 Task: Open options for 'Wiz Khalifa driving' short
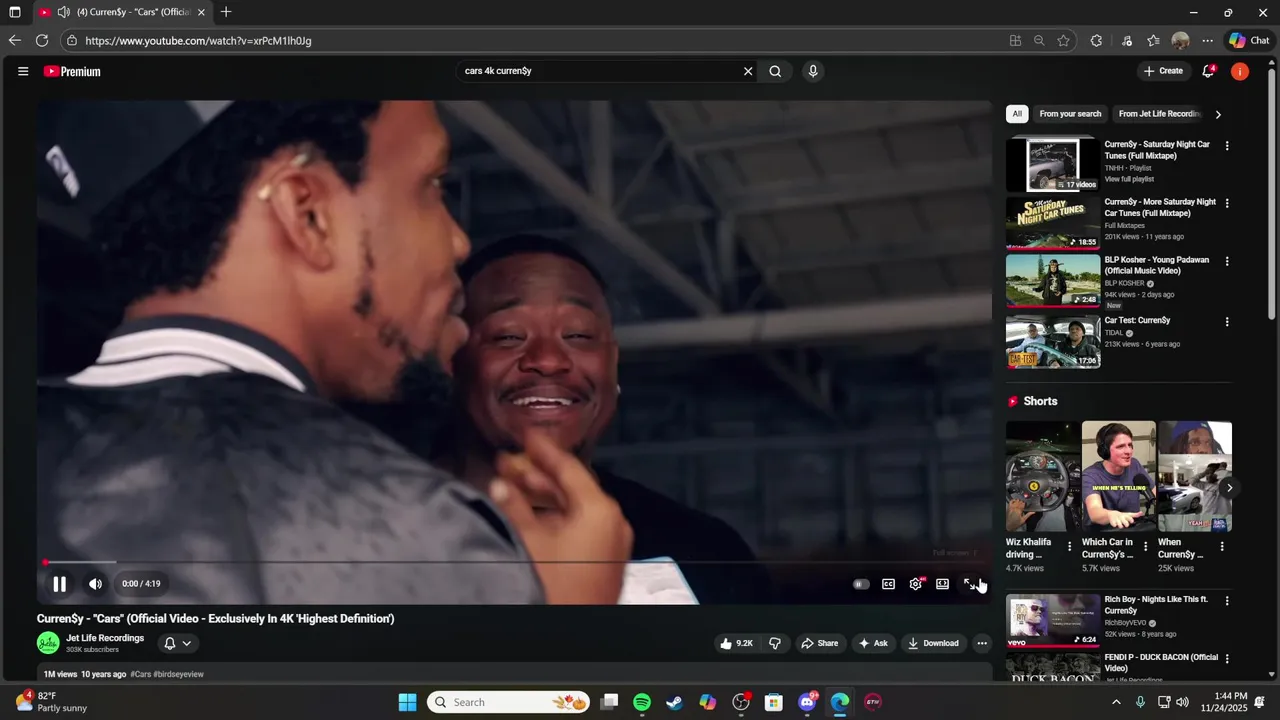tap(1070, 546)
